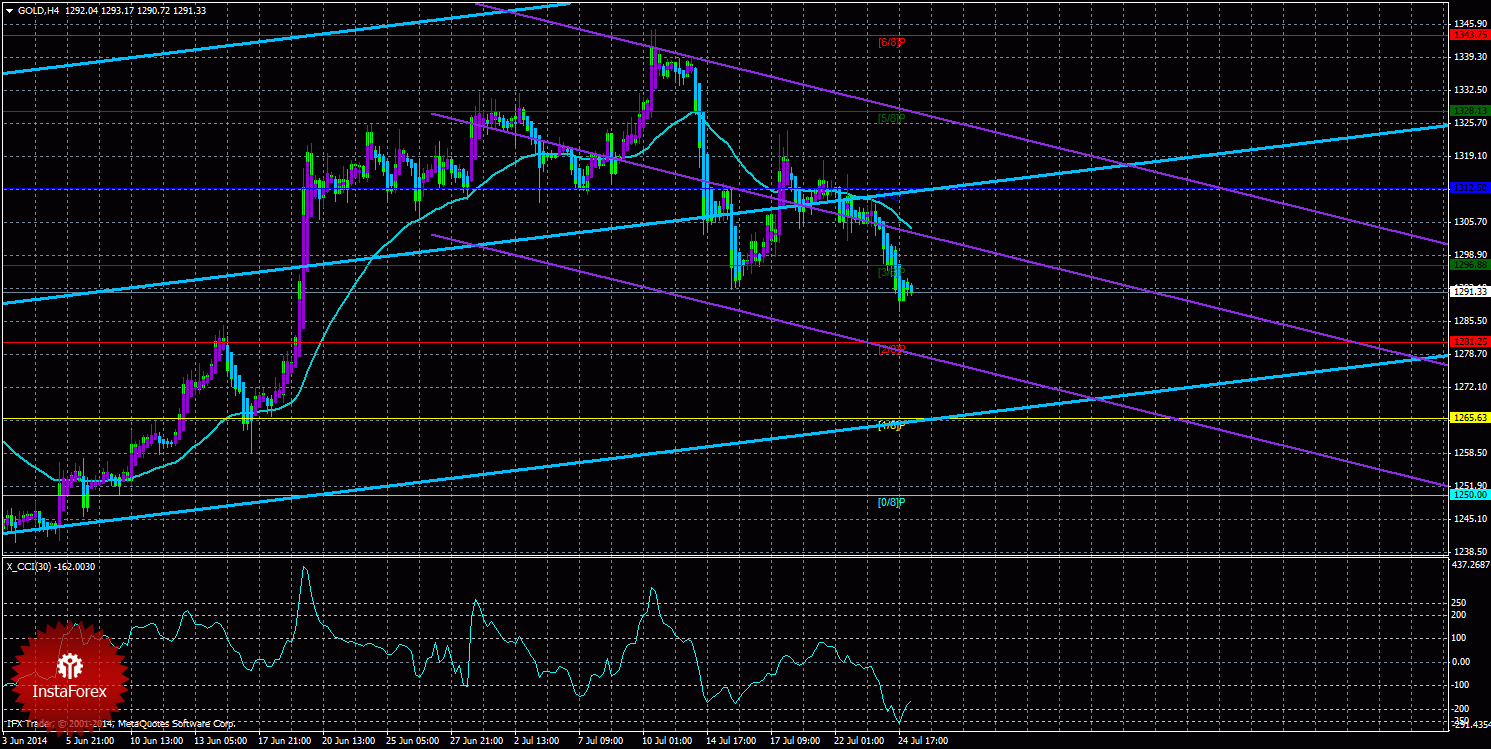
Task: Select the [6/8]P Murrey level label
Action: 891,42
